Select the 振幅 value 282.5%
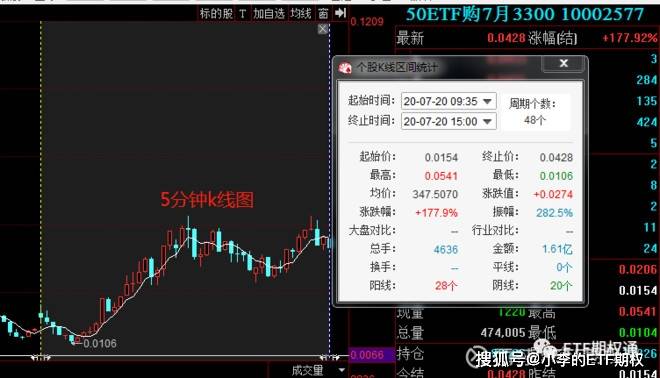This screenshot has height=378, width=660. coord(554,213)
